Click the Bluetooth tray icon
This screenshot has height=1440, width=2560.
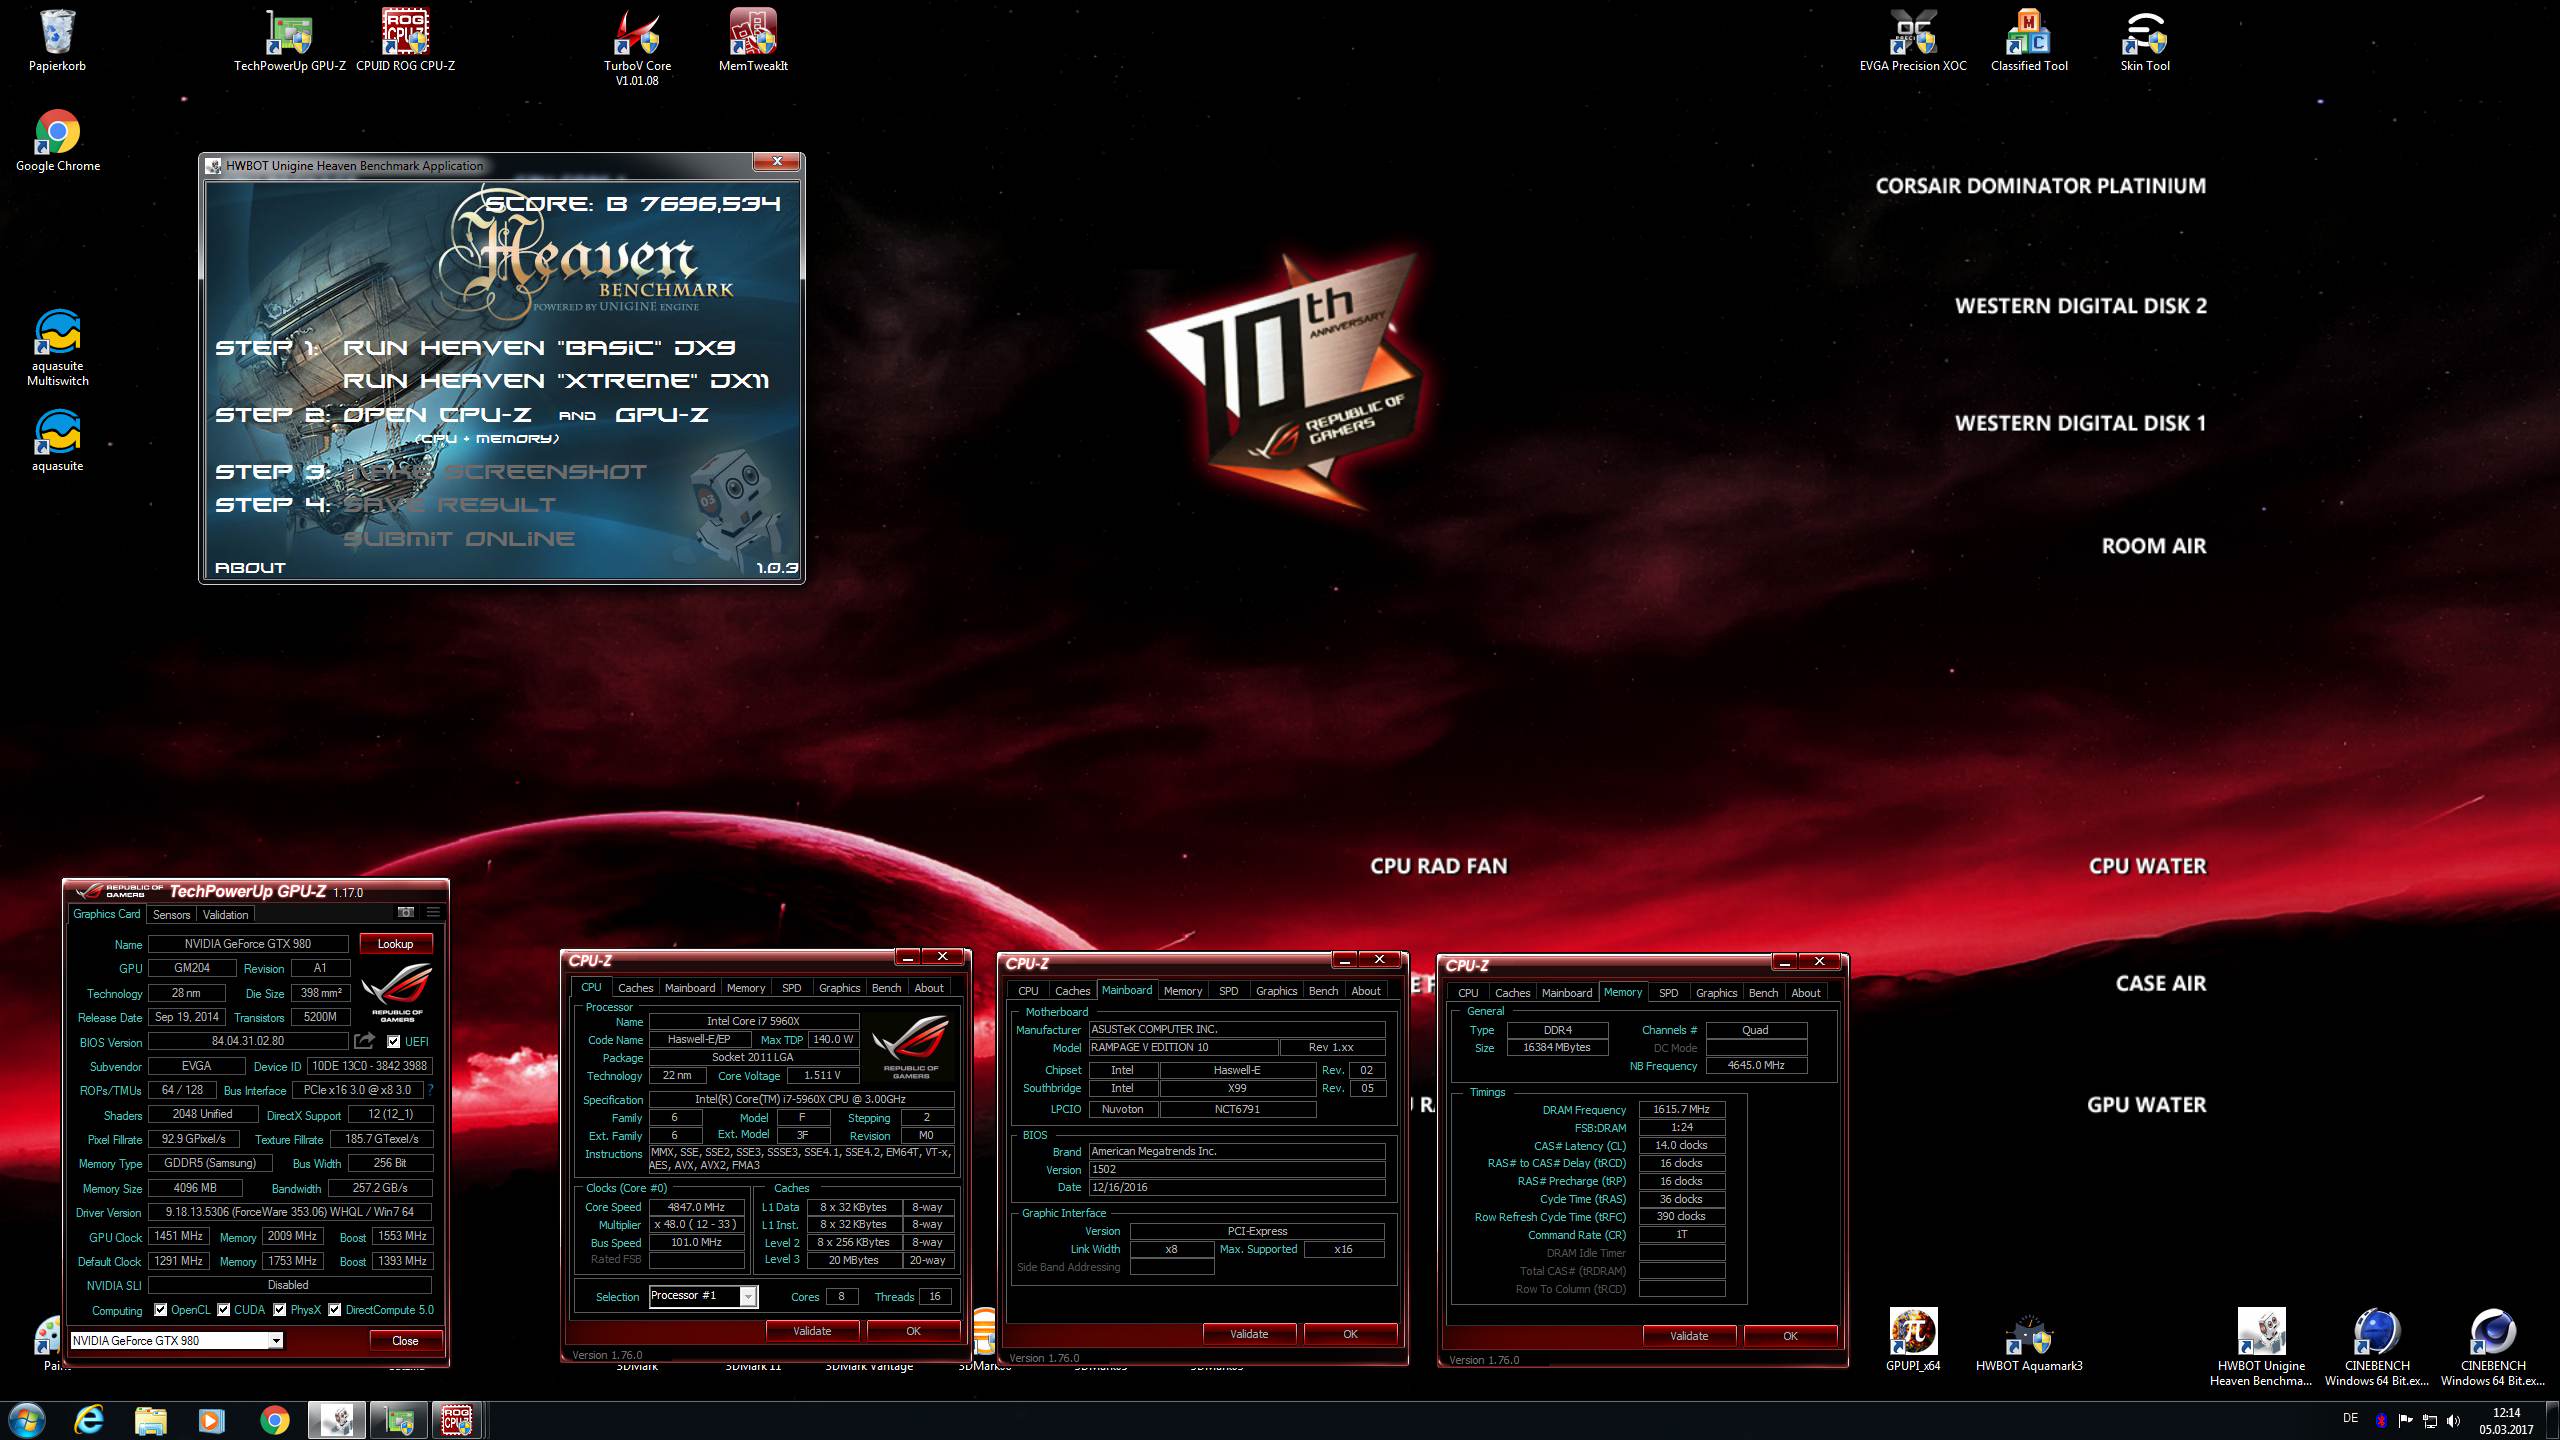point(2381,1421)
